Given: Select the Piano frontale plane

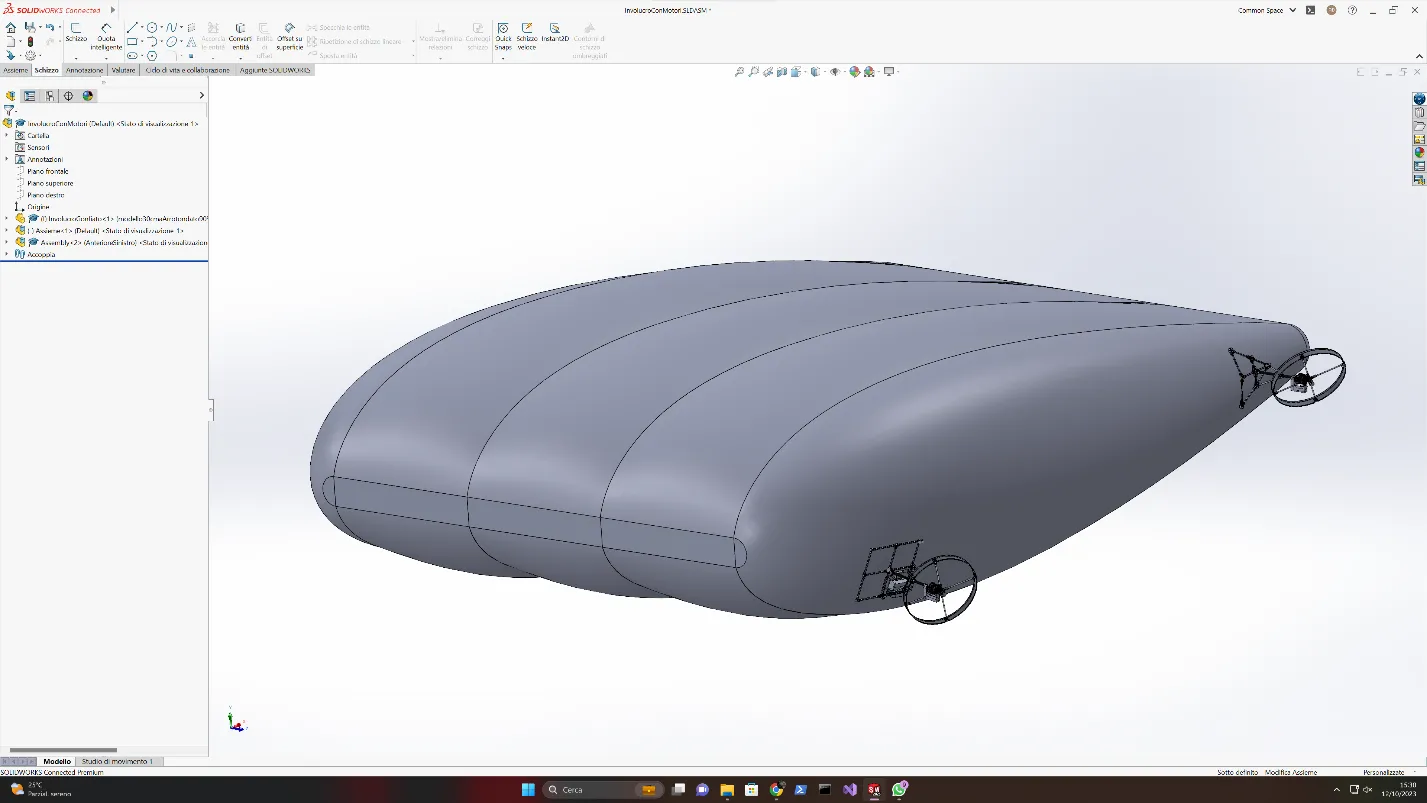Looking at the screenshot, I should pos(50,171).
